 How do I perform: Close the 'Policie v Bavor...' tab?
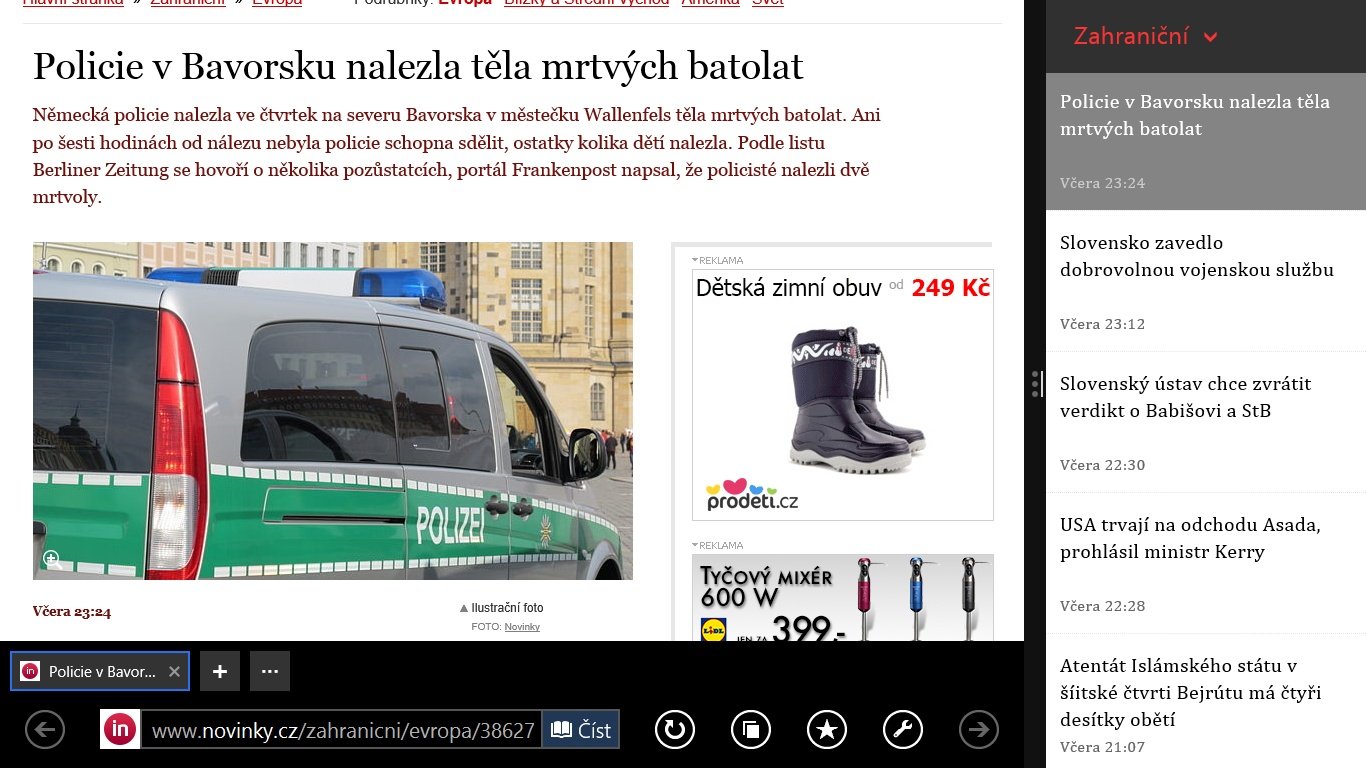click(x=174, y=672)
